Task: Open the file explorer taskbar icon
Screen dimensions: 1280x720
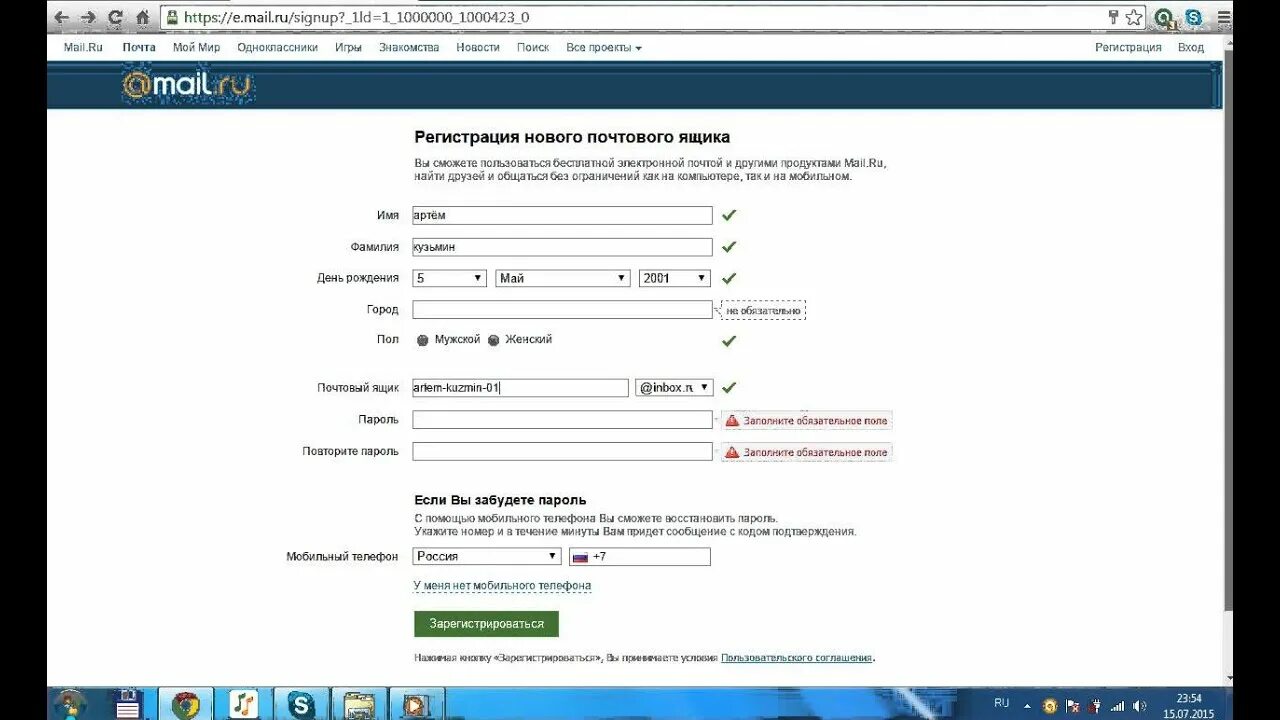Action: [358, 704]
